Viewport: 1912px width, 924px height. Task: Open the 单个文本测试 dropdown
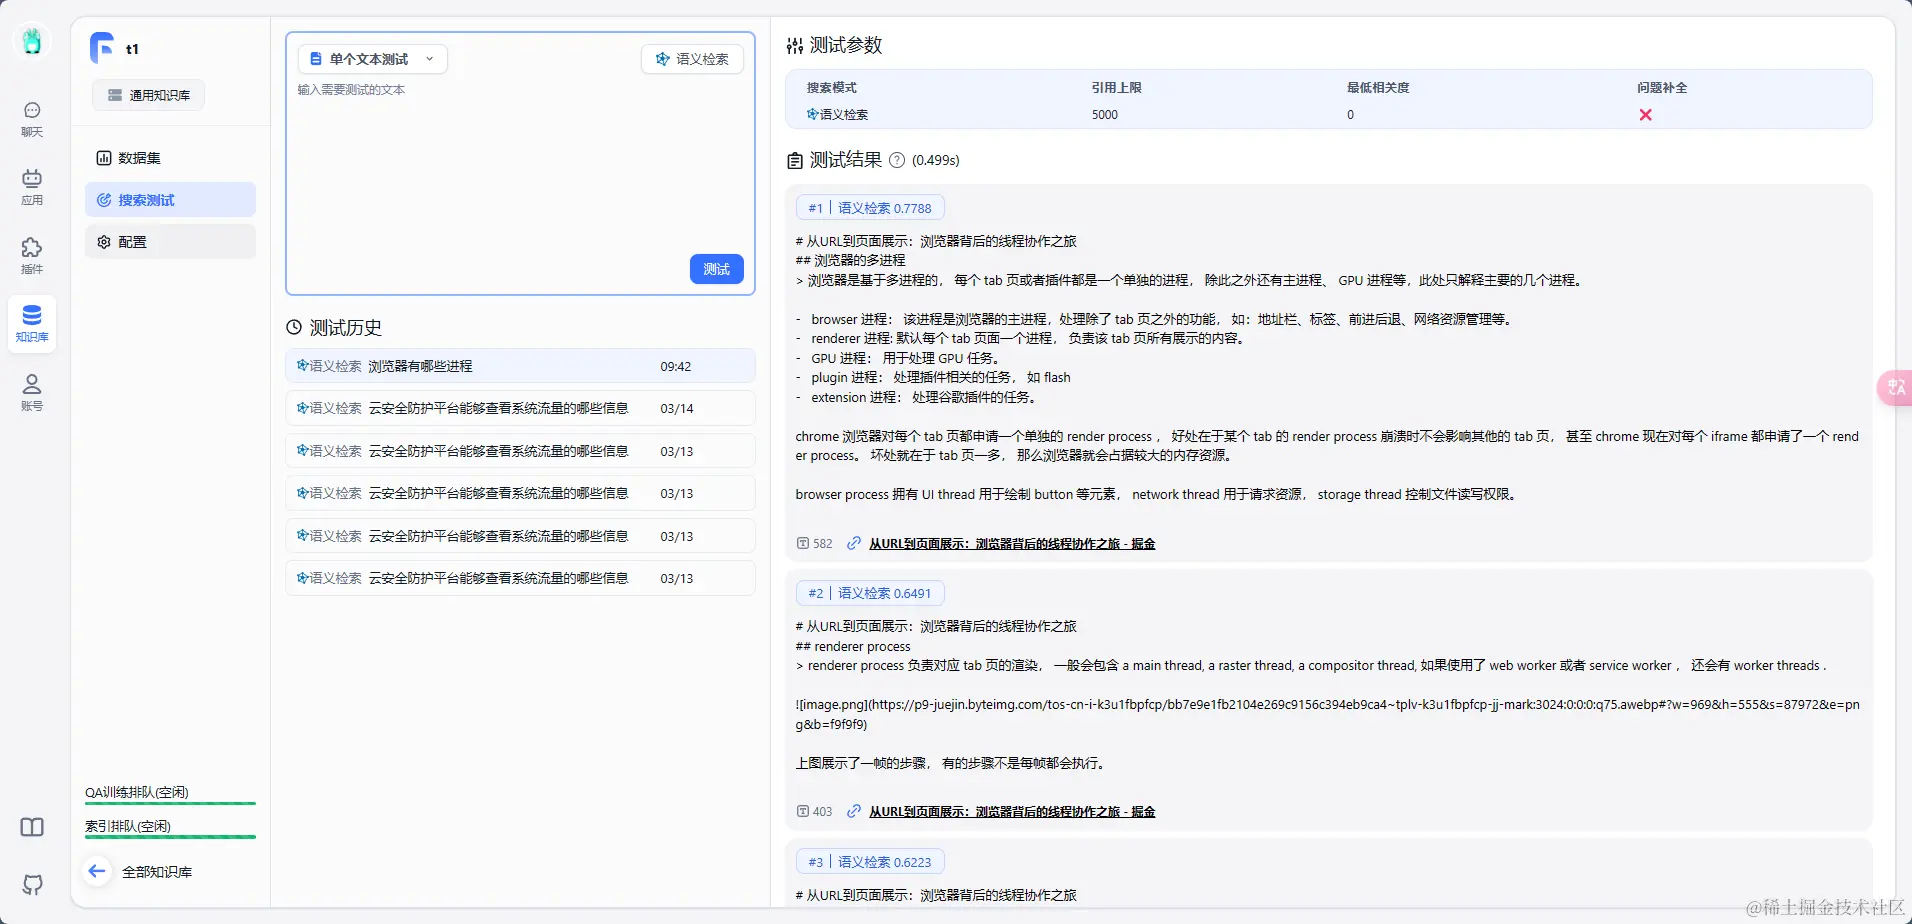pos(372,59)
